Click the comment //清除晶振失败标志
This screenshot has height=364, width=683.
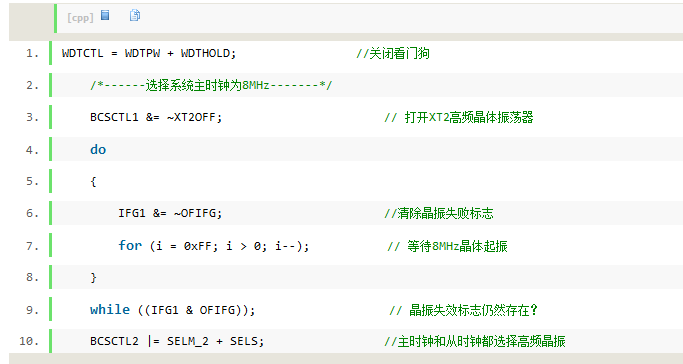tap(439, 213)
